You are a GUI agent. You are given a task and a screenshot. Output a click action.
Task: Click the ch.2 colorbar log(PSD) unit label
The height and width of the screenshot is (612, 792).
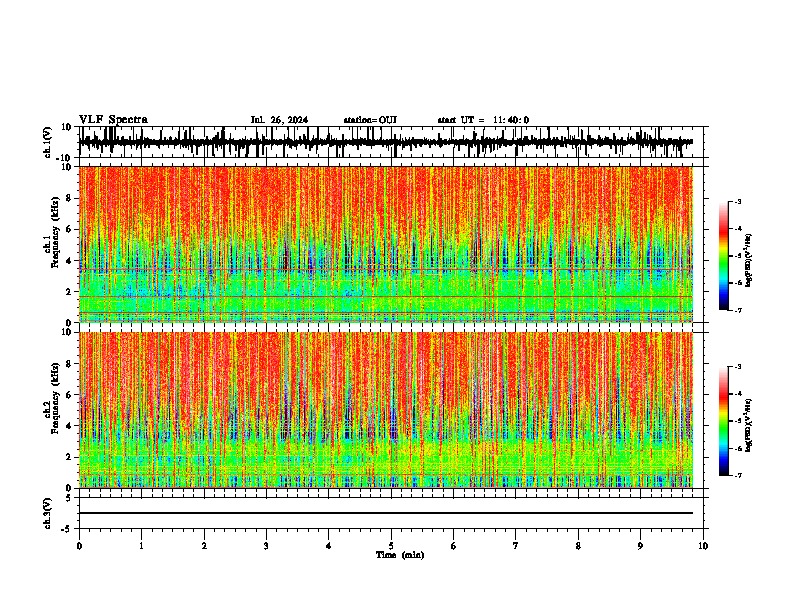(x=748, y=425)
